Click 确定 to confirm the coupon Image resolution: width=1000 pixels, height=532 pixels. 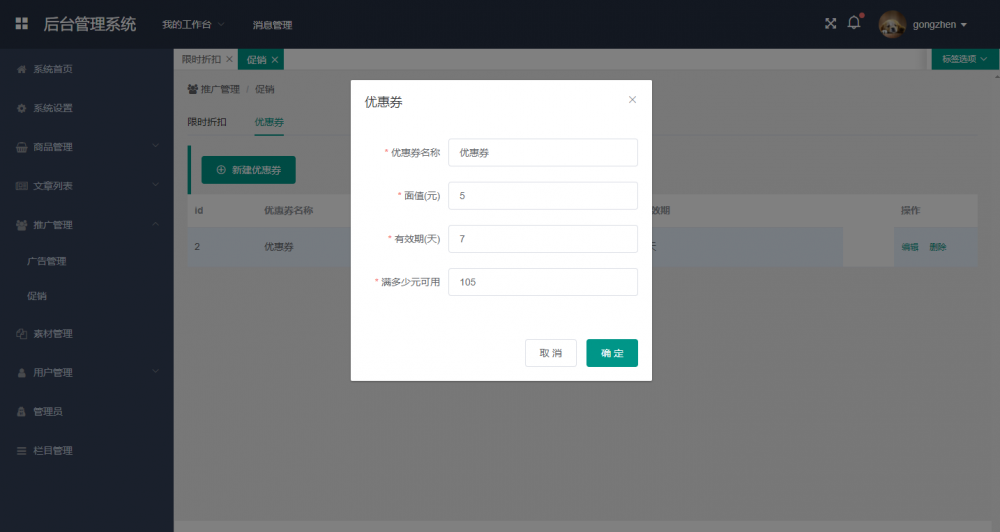point(612,353)
